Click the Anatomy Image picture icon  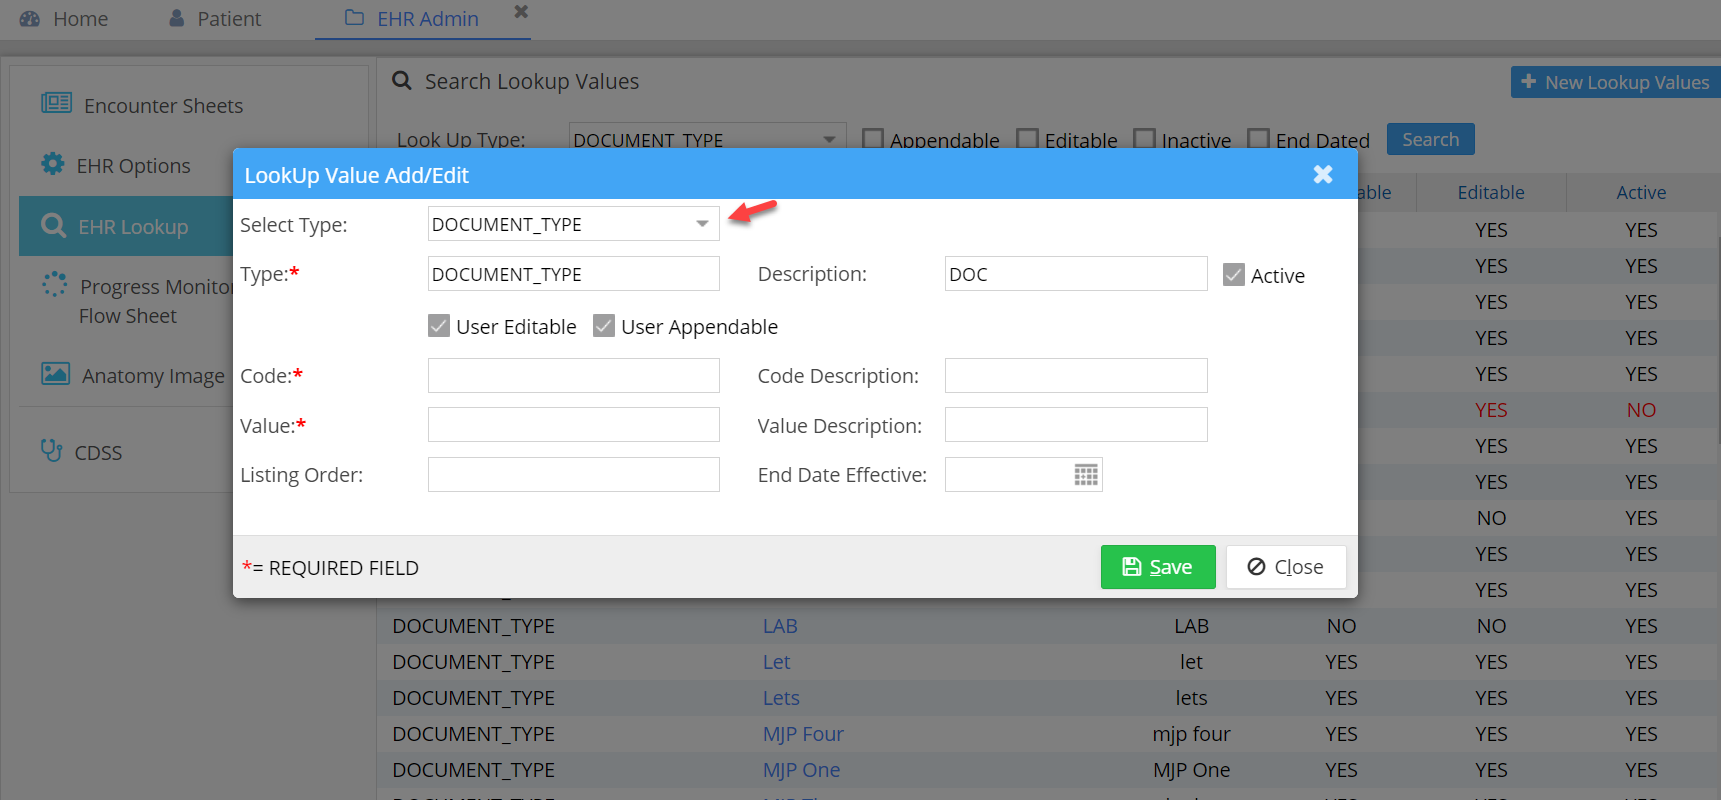click(x=55, y=374)
